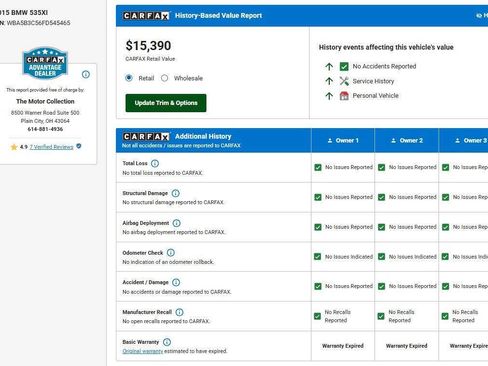This screenshot has height=366, width=488.
Task: Click the verified shield icon beside reviews
Action: click(79, 146)
